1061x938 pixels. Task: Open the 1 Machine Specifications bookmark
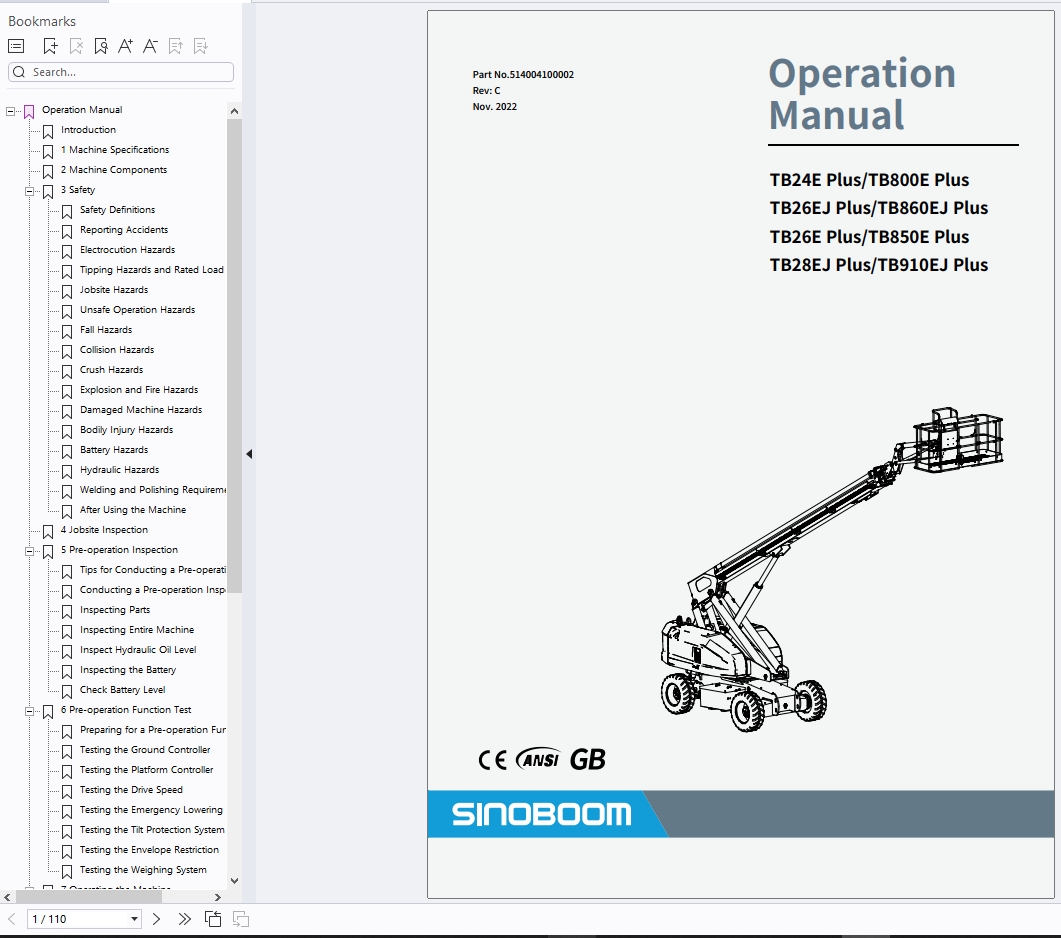115,150
